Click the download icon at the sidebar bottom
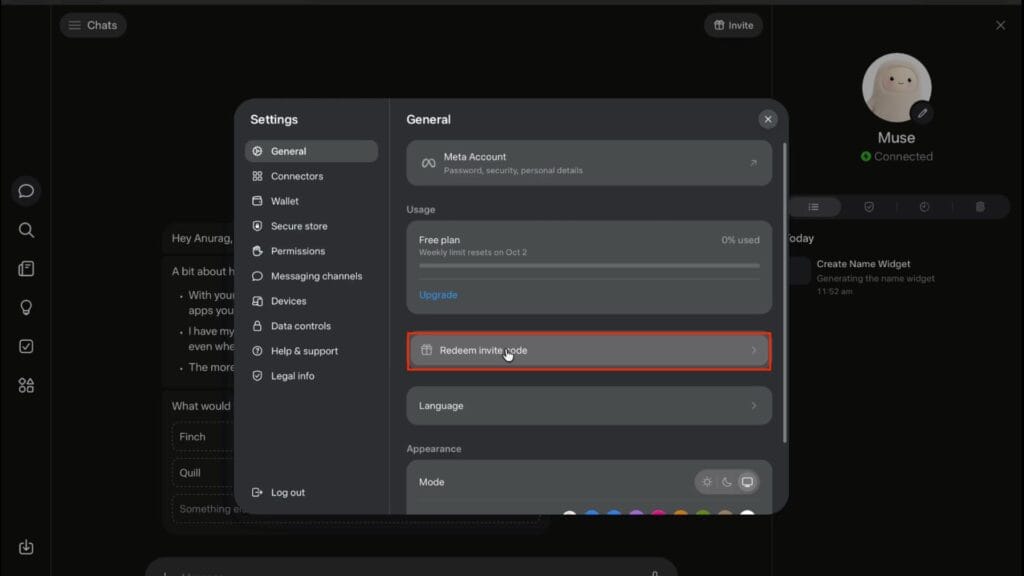 (26, 547)
